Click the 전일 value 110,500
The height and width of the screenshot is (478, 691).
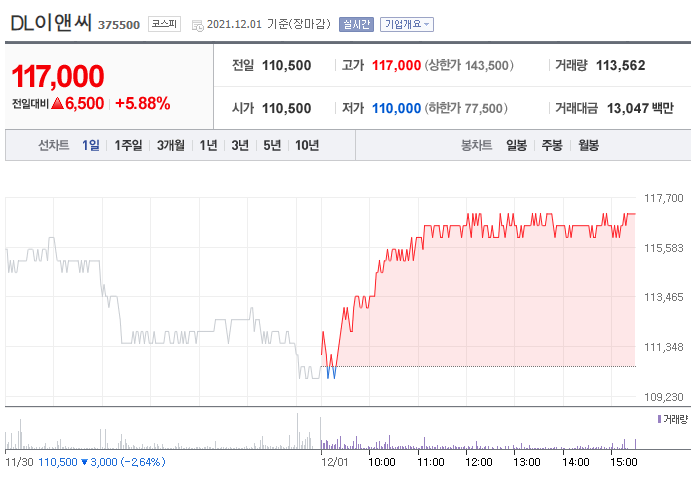pyautogui.click(x=286, y=66)
